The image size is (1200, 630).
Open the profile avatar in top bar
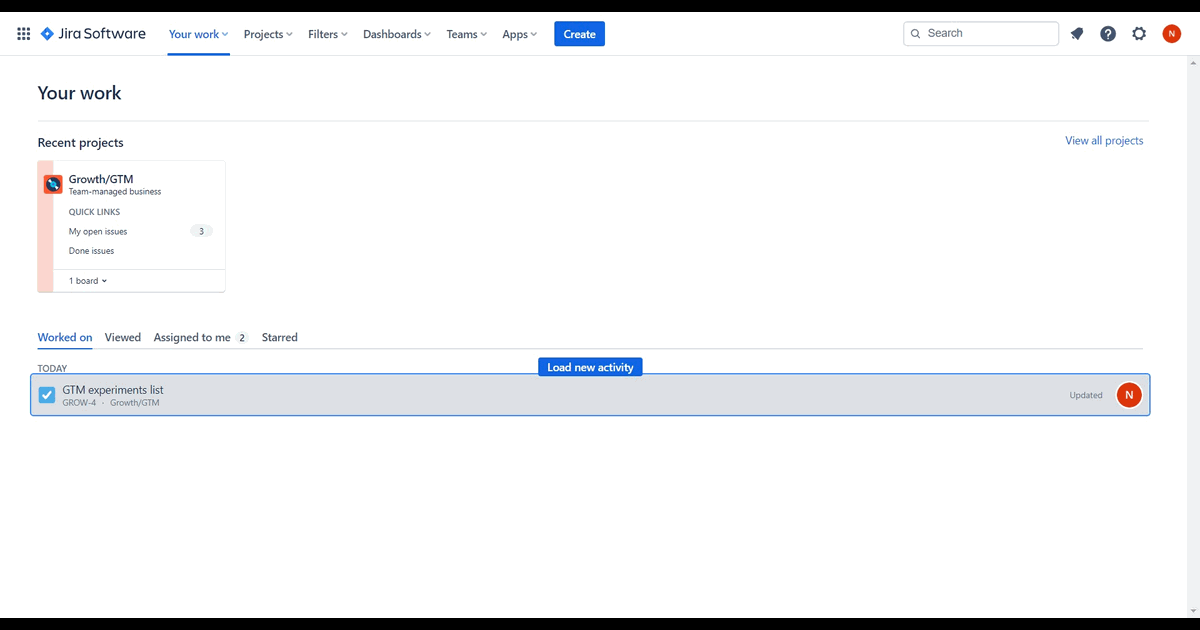(1171, 34)
